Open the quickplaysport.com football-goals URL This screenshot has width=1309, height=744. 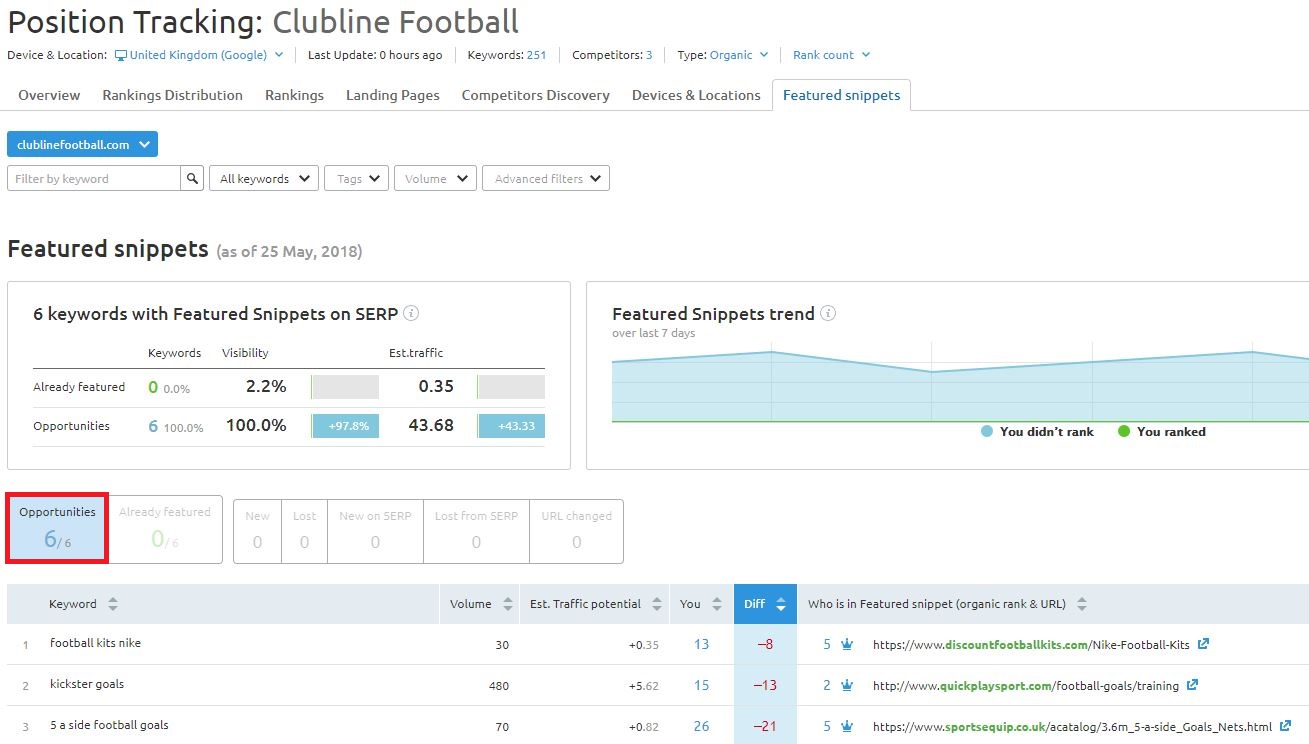coord(1025,686)
